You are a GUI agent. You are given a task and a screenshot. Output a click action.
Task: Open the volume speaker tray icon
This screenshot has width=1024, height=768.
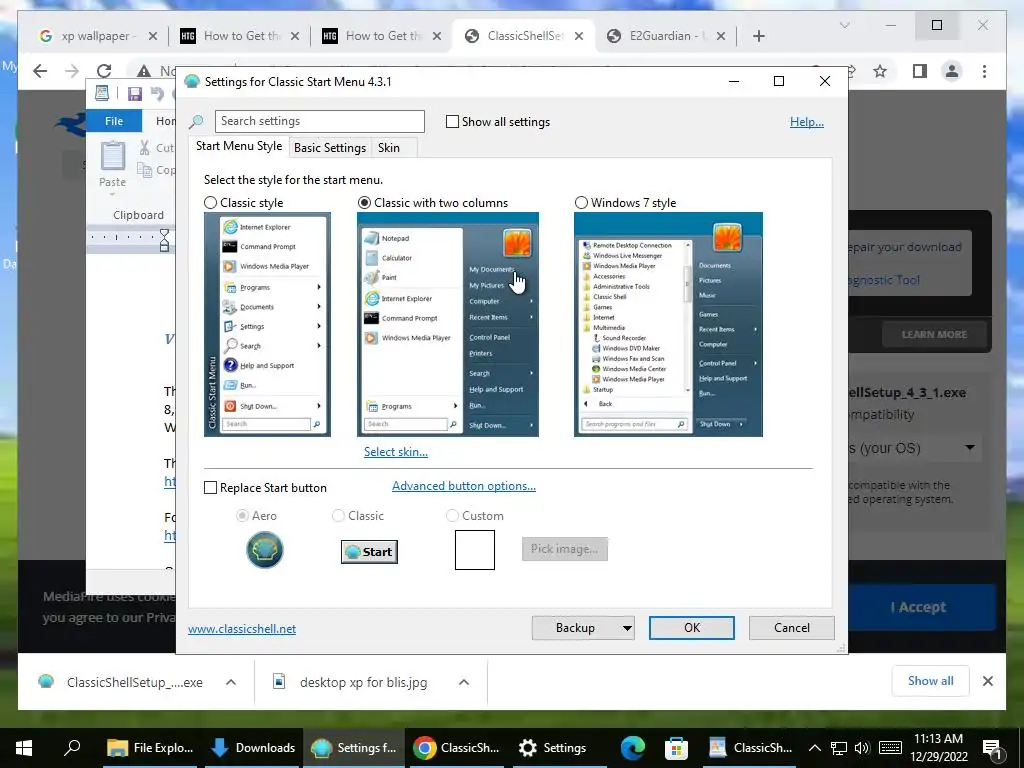(x=862, y=748)
